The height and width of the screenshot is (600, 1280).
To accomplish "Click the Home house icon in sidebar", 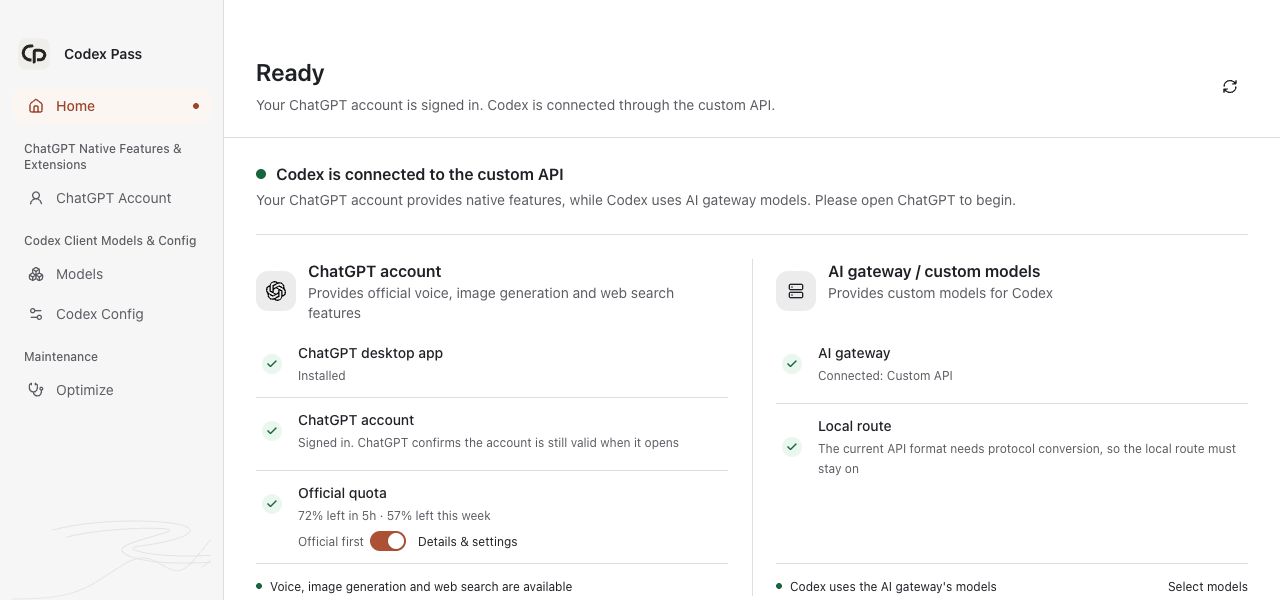I will coord(36,106).
